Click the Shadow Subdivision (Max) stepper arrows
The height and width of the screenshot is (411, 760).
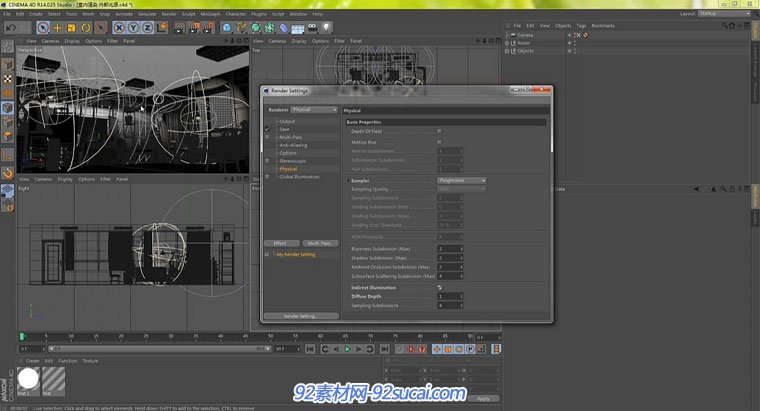click(461, 258)
